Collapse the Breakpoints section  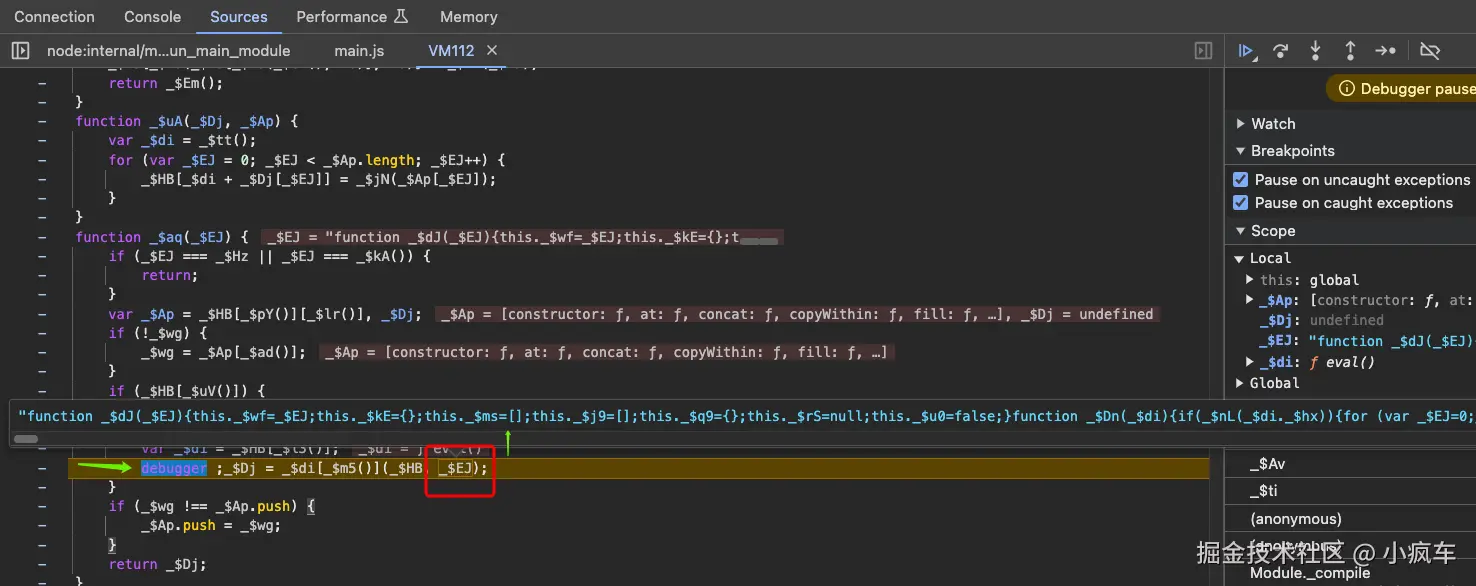pyautogui.click(x=1241, y=151)
